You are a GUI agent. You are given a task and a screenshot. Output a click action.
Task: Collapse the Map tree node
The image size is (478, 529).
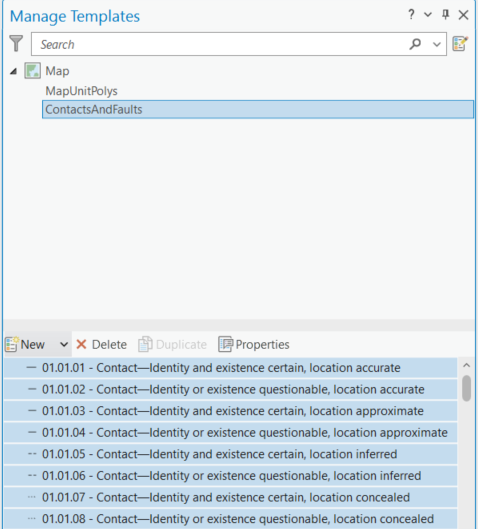13,71
